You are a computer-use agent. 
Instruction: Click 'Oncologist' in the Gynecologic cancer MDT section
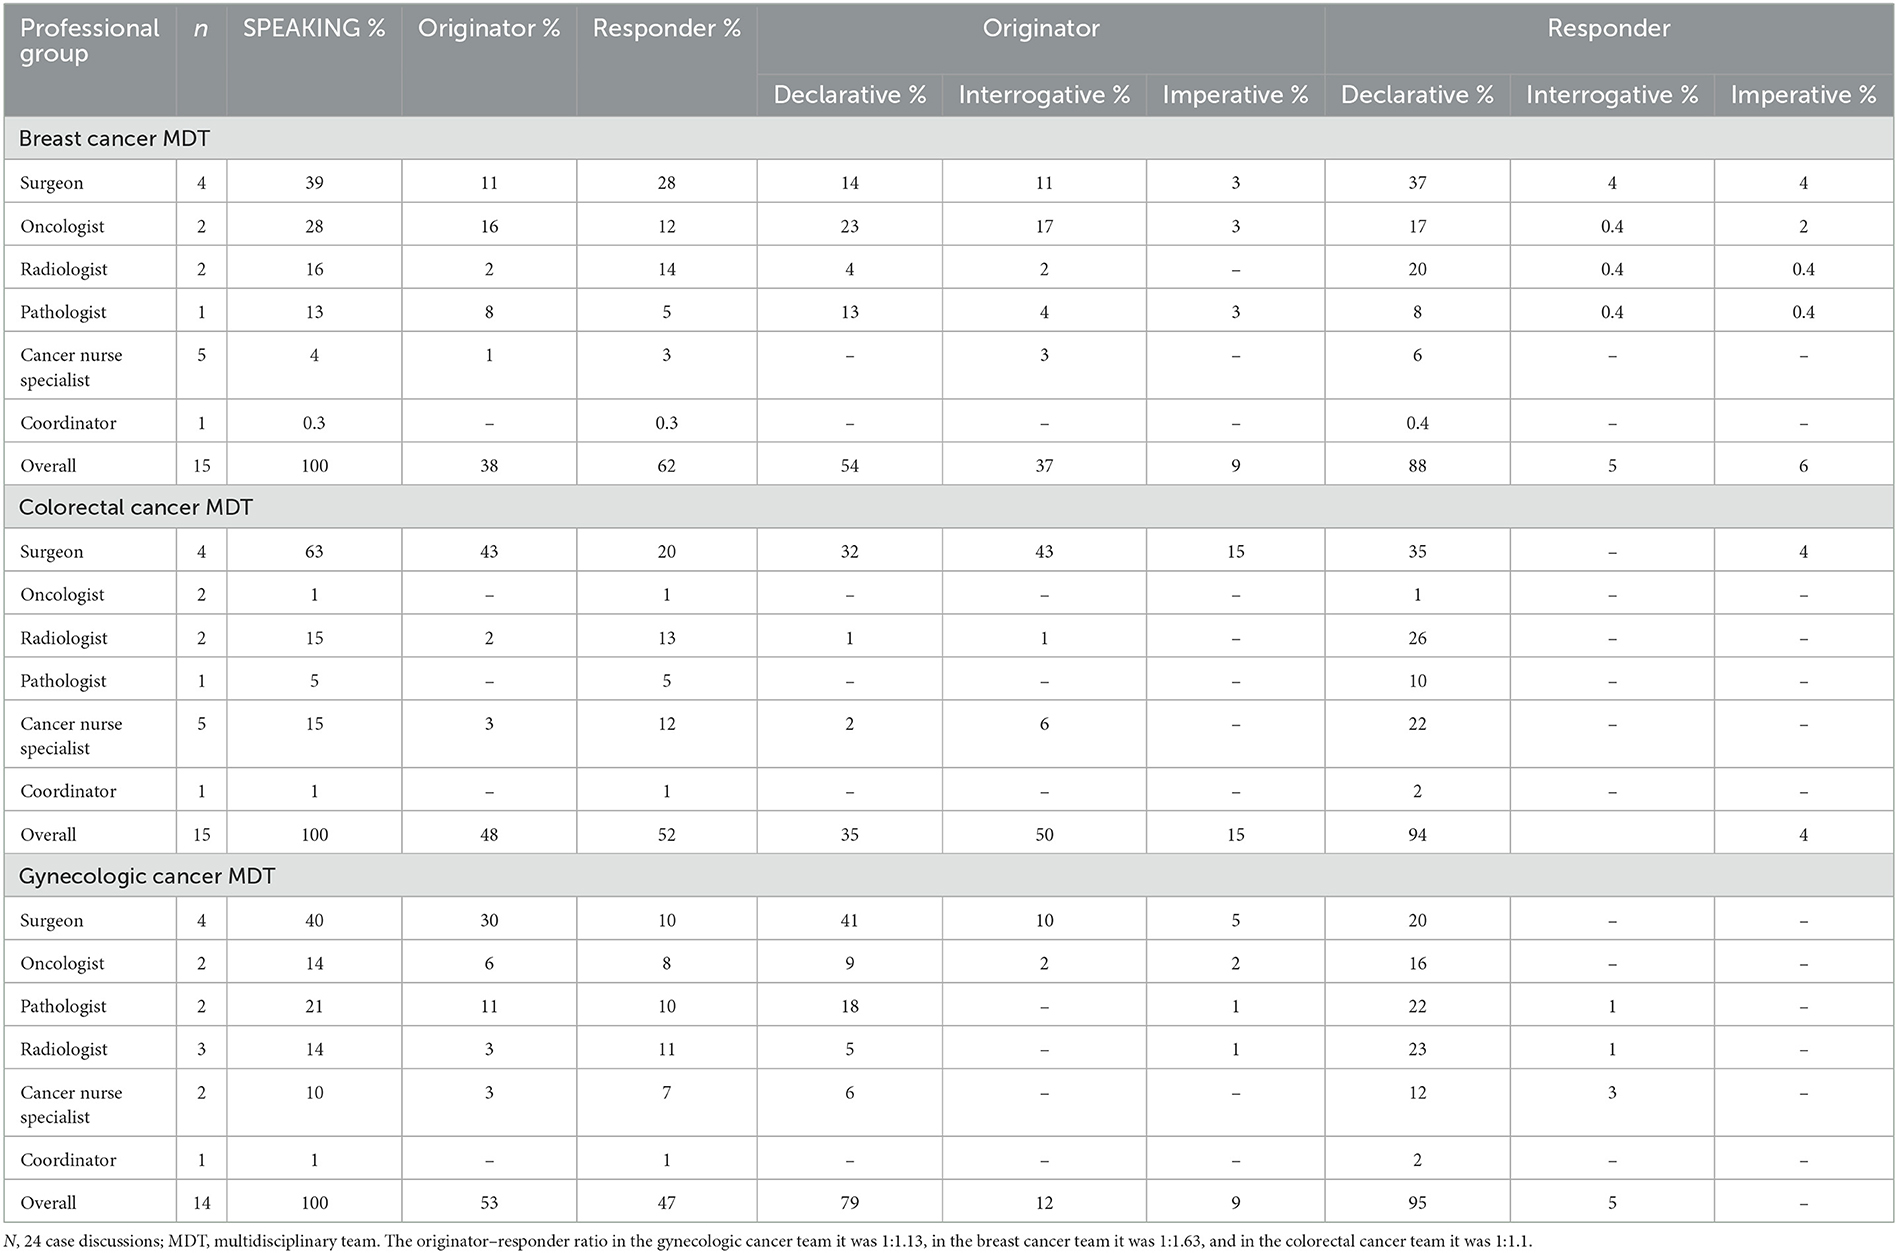62,964
